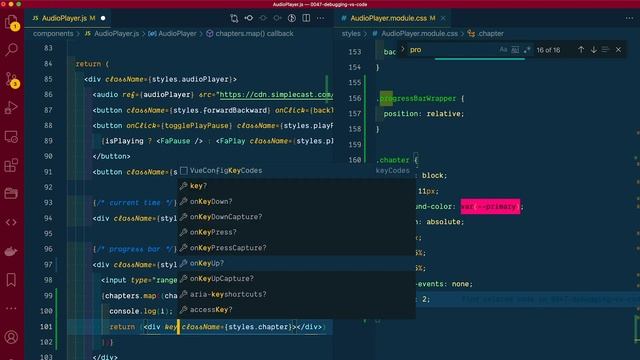Close the AudioPlayer.module.css tab
Viewport: 640px width, 360px height.
click(x=443, y=18)
